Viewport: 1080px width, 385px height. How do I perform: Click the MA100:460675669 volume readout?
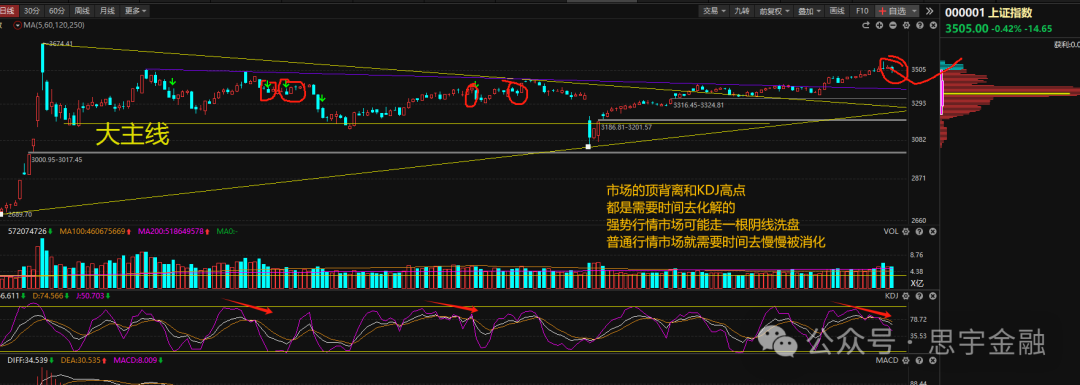[x=92, y=231]
